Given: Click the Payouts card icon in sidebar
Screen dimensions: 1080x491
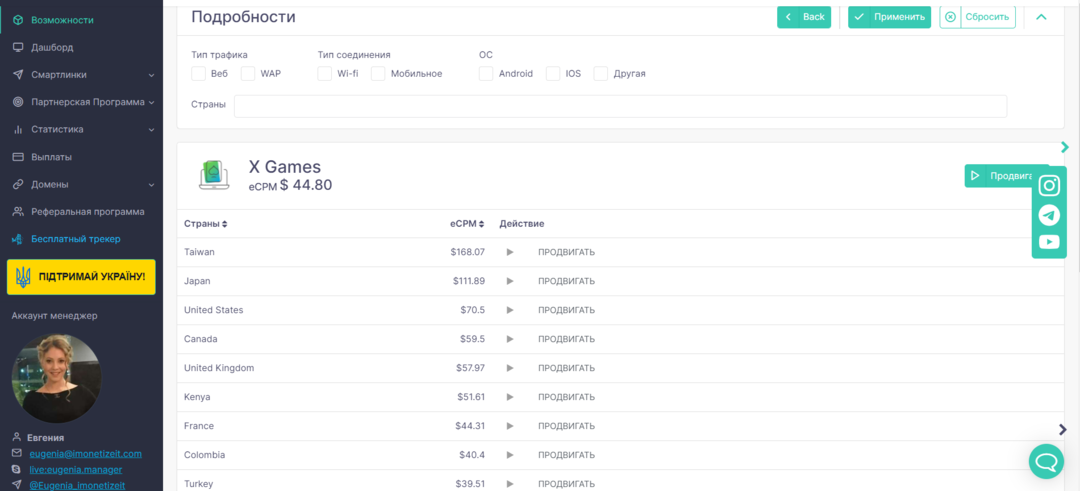Looking at the screenshot, I should click(18, 157).
